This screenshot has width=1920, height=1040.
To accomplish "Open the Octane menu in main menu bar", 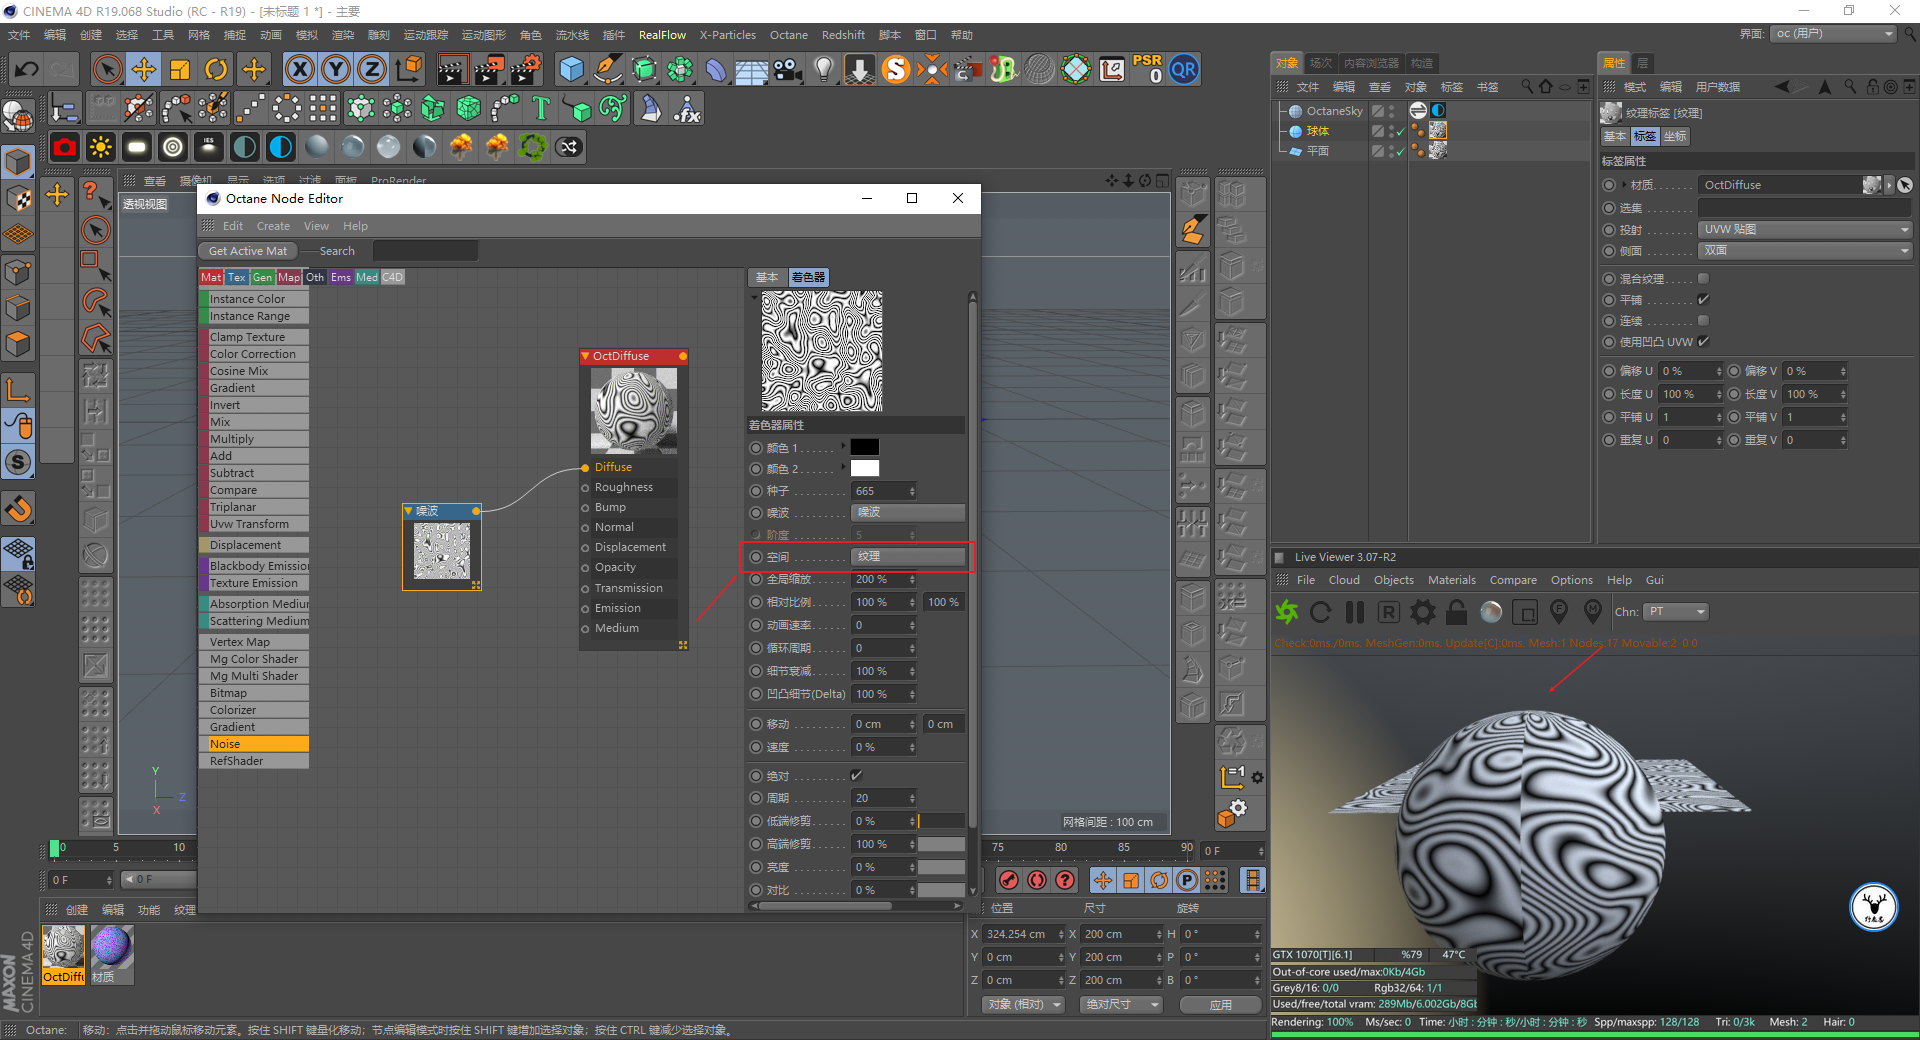I will tap(788, 35).
